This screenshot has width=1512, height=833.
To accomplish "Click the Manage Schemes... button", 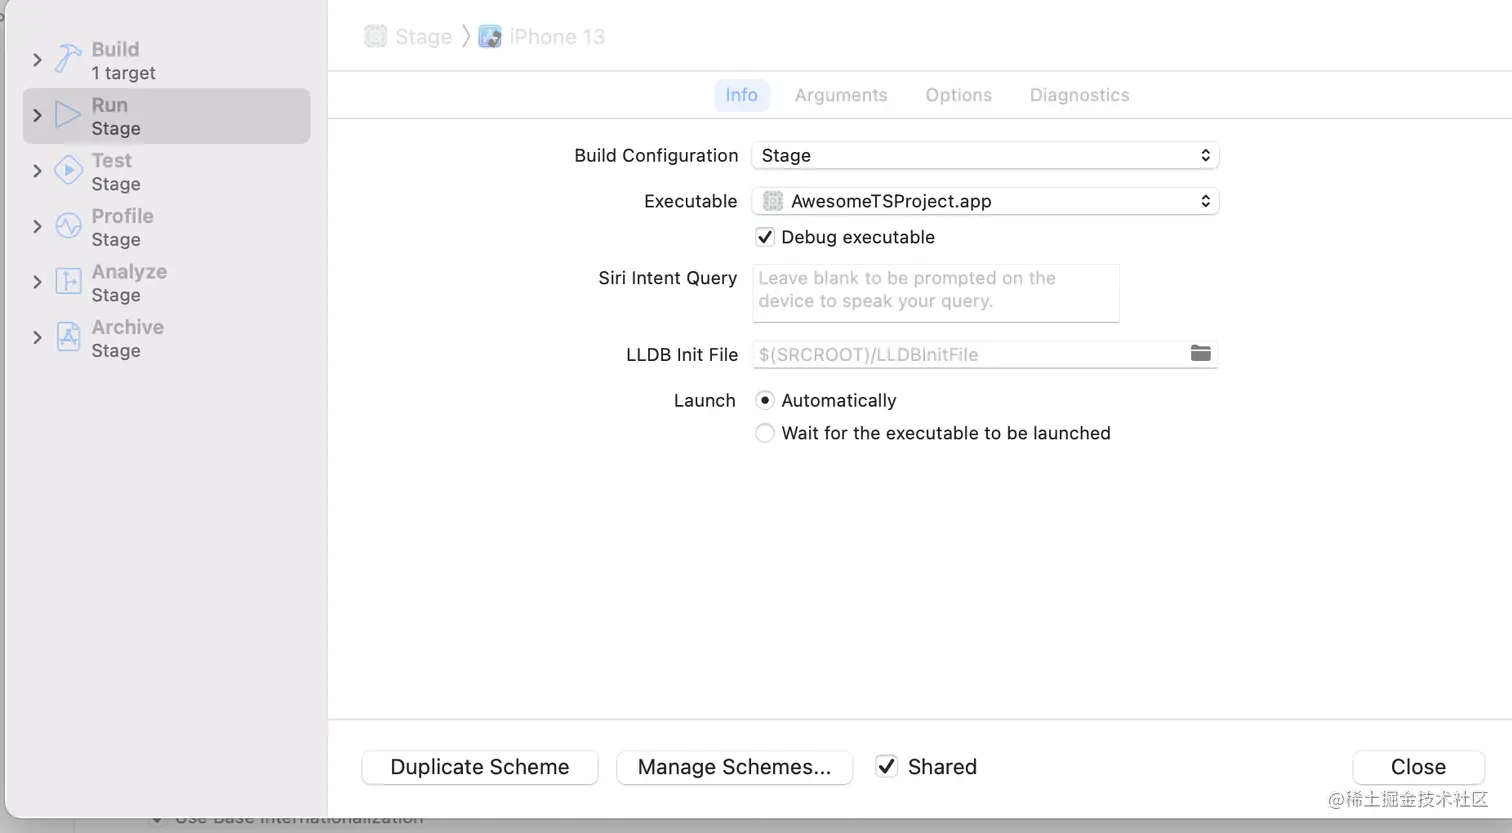I will (734, 767).
